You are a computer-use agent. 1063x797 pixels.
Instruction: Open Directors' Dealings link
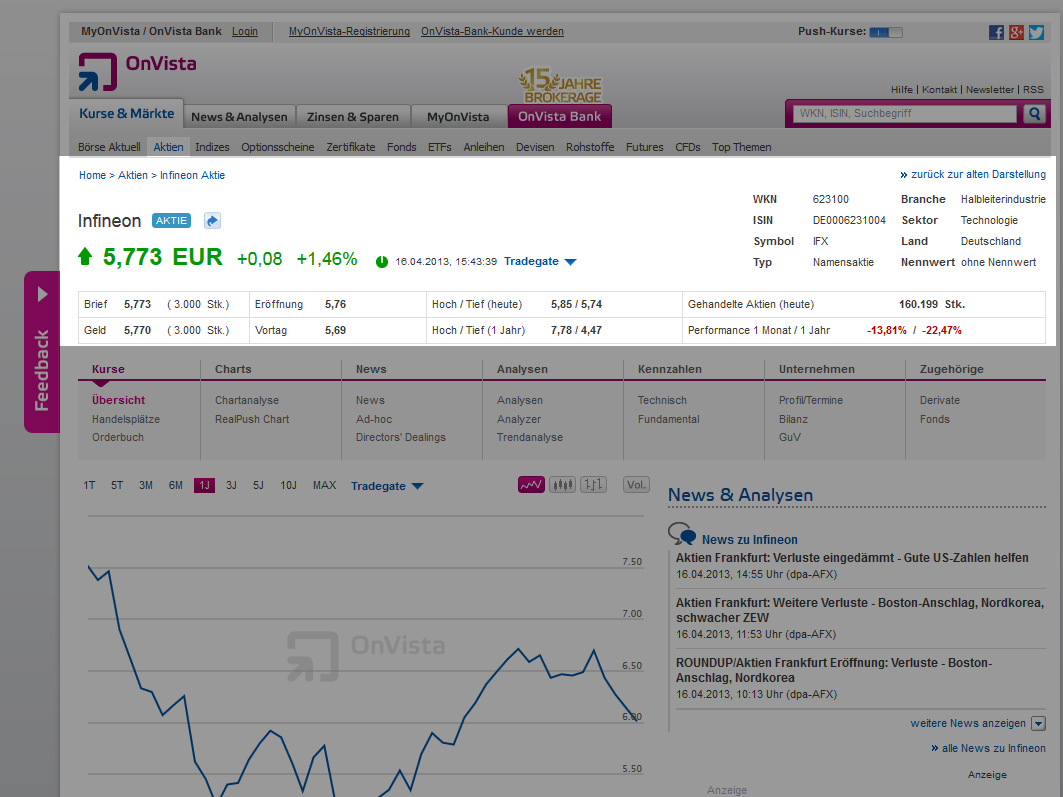(401, 437)
